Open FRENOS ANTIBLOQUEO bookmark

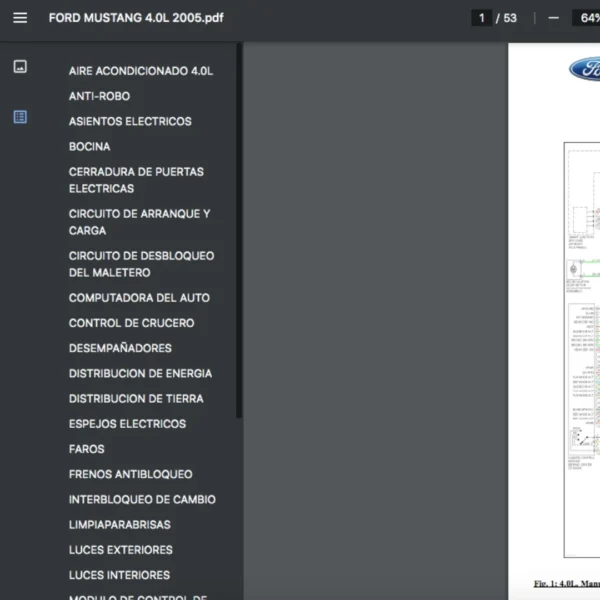click(130, 474)
